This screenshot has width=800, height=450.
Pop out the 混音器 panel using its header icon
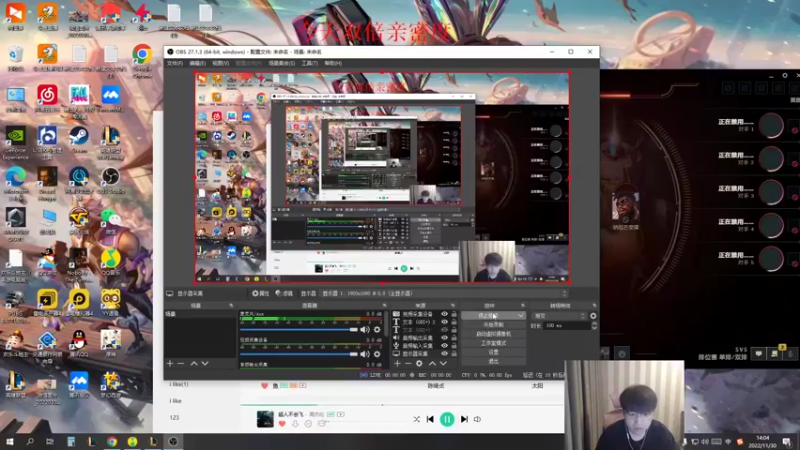pos(384,306)
